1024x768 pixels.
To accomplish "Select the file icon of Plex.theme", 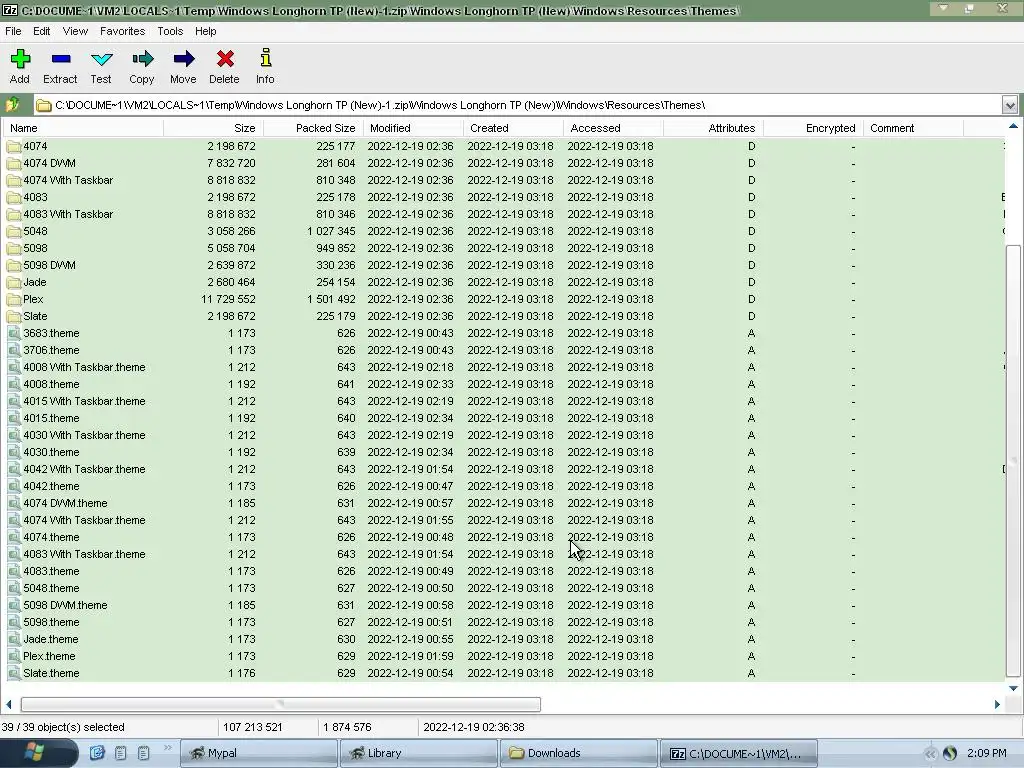I will [x=14, y=656].
